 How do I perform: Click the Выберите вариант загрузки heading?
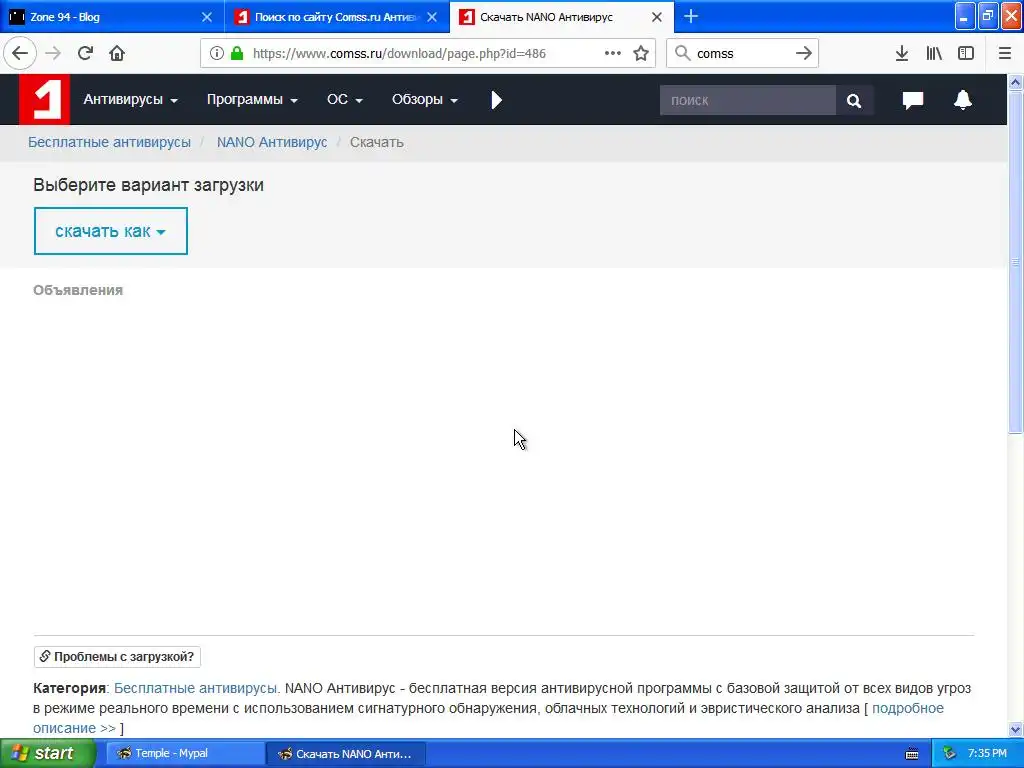(x=148, y=185)
